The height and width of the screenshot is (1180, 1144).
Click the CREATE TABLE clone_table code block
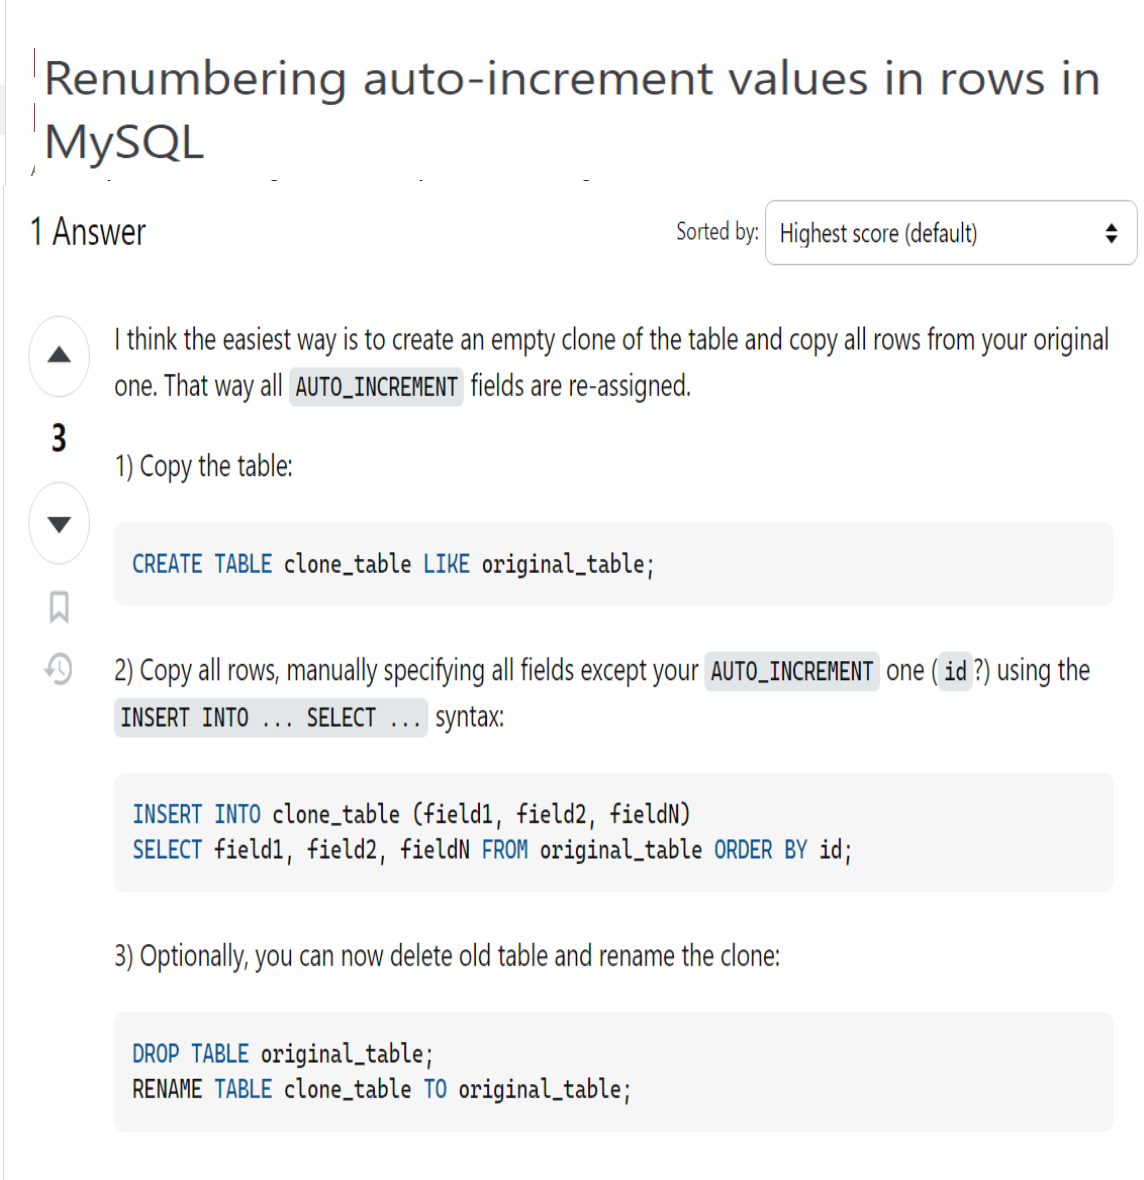point(612,564)
